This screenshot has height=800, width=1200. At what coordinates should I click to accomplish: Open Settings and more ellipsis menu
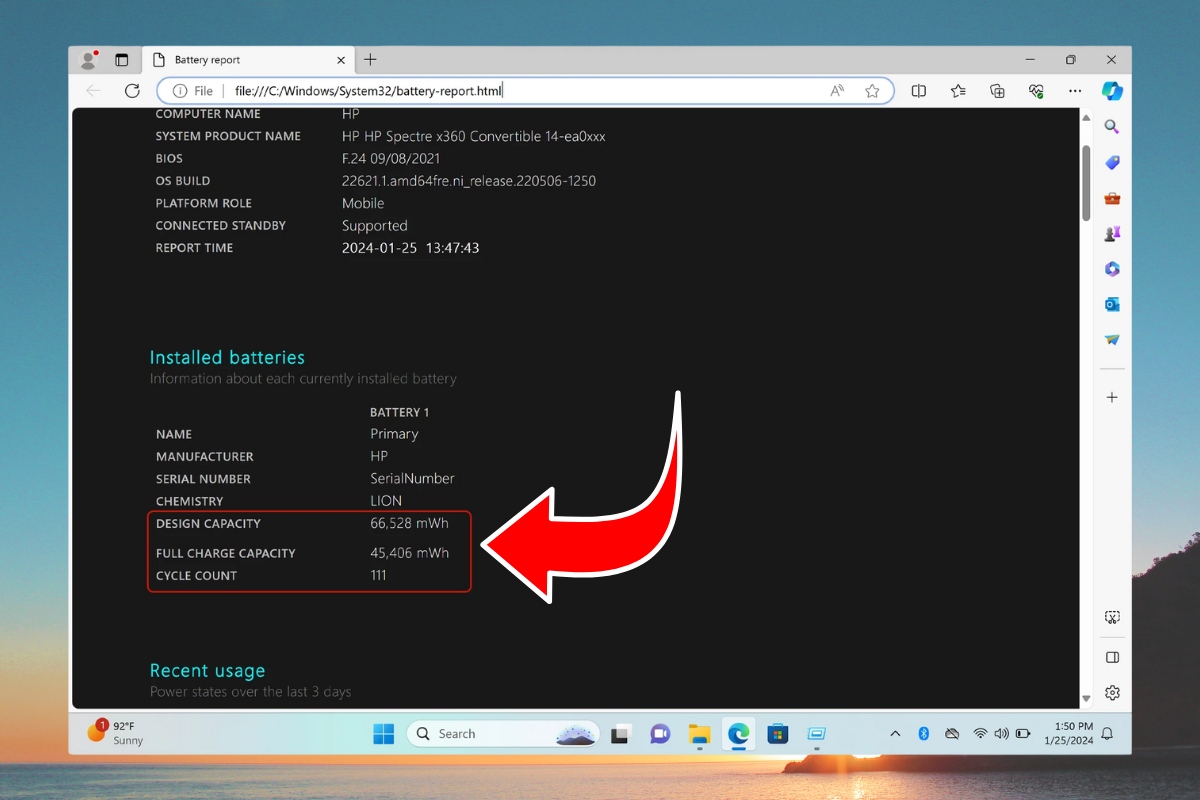(1075, 91)
